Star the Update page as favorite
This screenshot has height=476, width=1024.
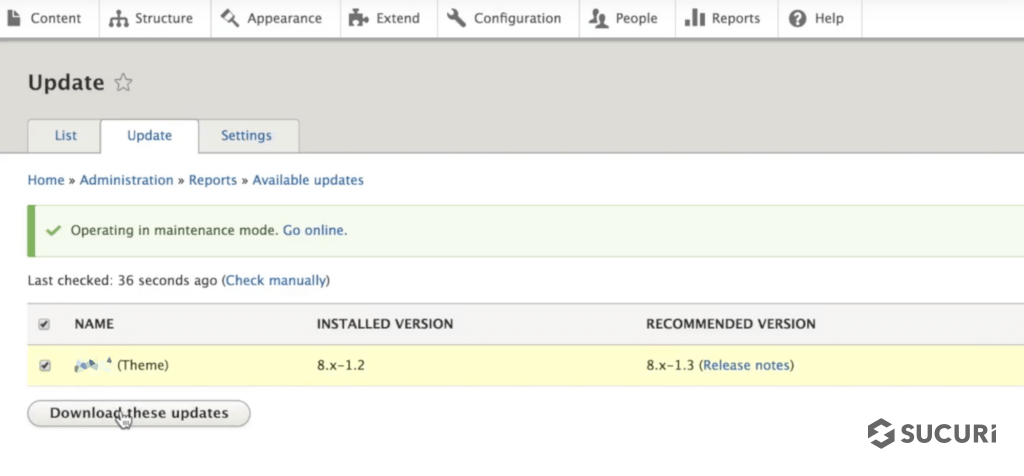tap(123, 83)
